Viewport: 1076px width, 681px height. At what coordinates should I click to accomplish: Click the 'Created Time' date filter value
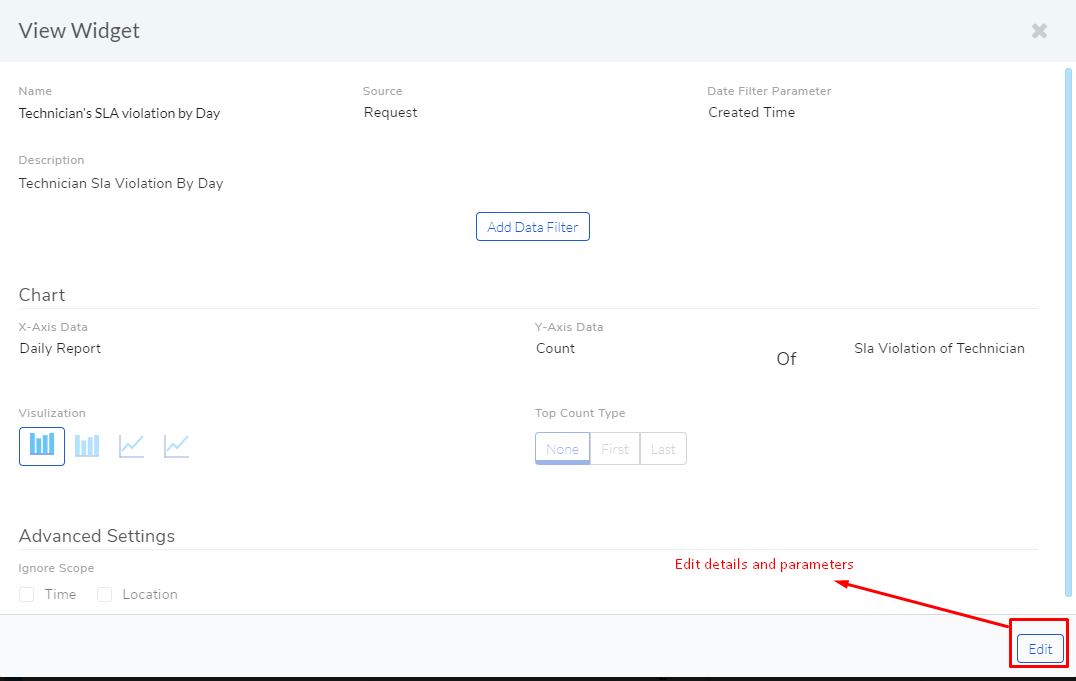pyautogui.click(x=751, y=113)
